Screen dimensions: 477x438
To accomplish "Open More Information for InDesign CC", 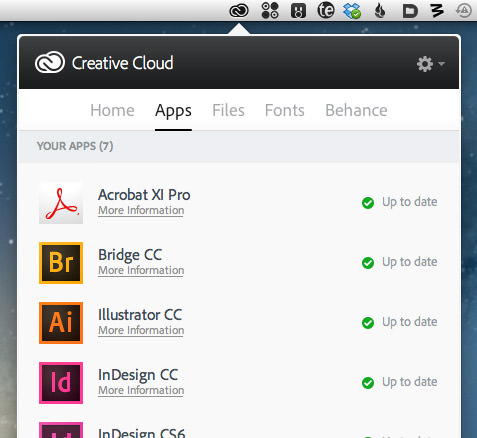I will click(141, 391).
